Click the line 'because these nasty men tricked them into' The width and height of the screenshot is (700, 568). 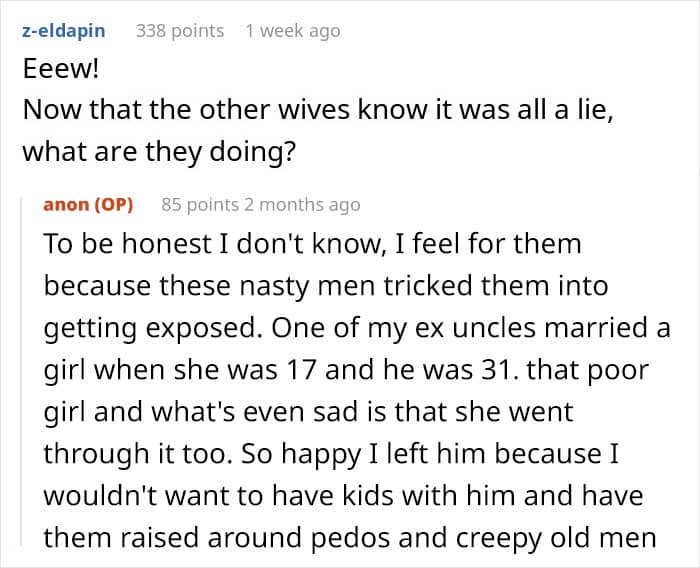(326, 286)
